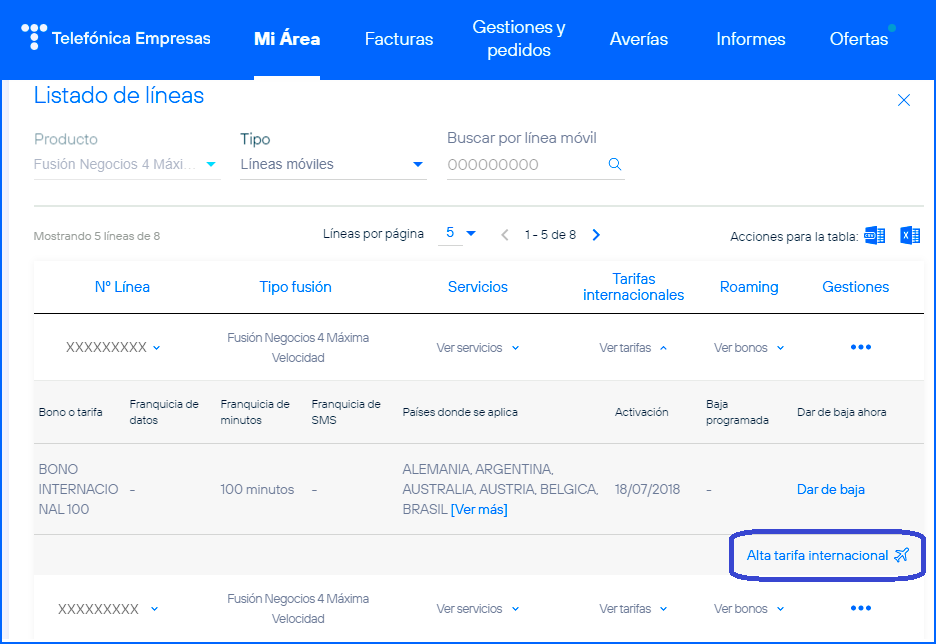Click the Dar de baja link

(830, 490)
